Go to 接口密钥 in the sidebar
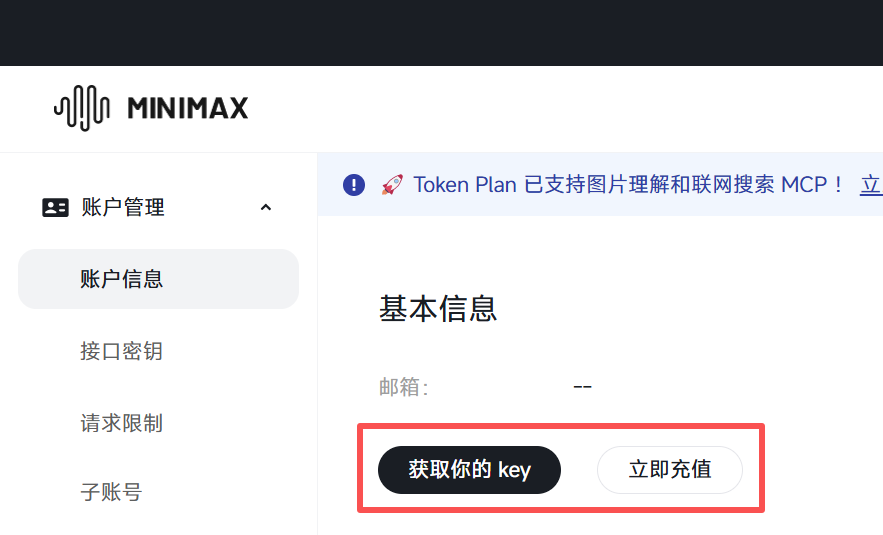The image size is (883, 535). pos(121,351)
